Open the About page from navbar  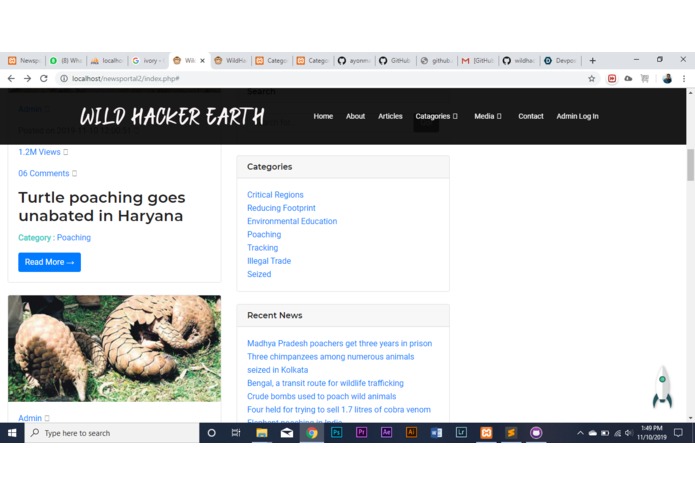click(x=355, y=116)
